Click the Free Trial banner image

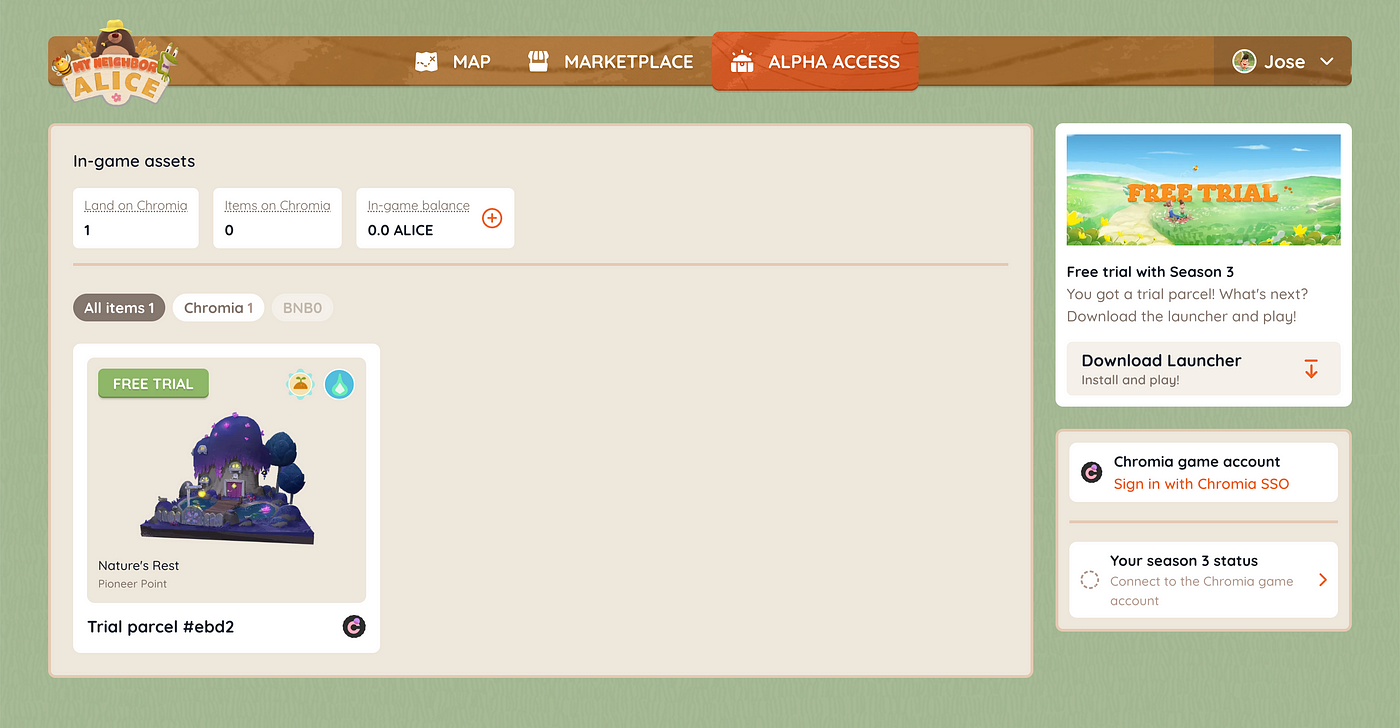[1203, 190]
